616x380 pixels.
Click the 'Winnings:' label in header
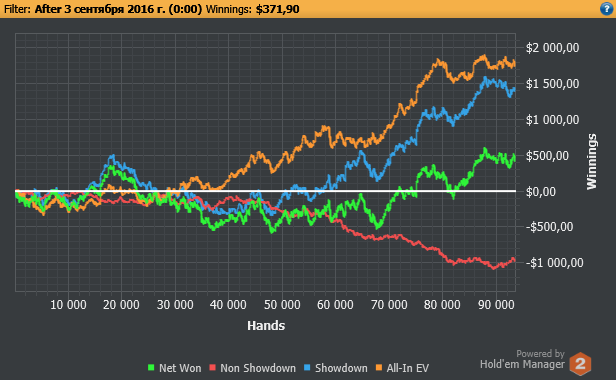coord(229,9)
